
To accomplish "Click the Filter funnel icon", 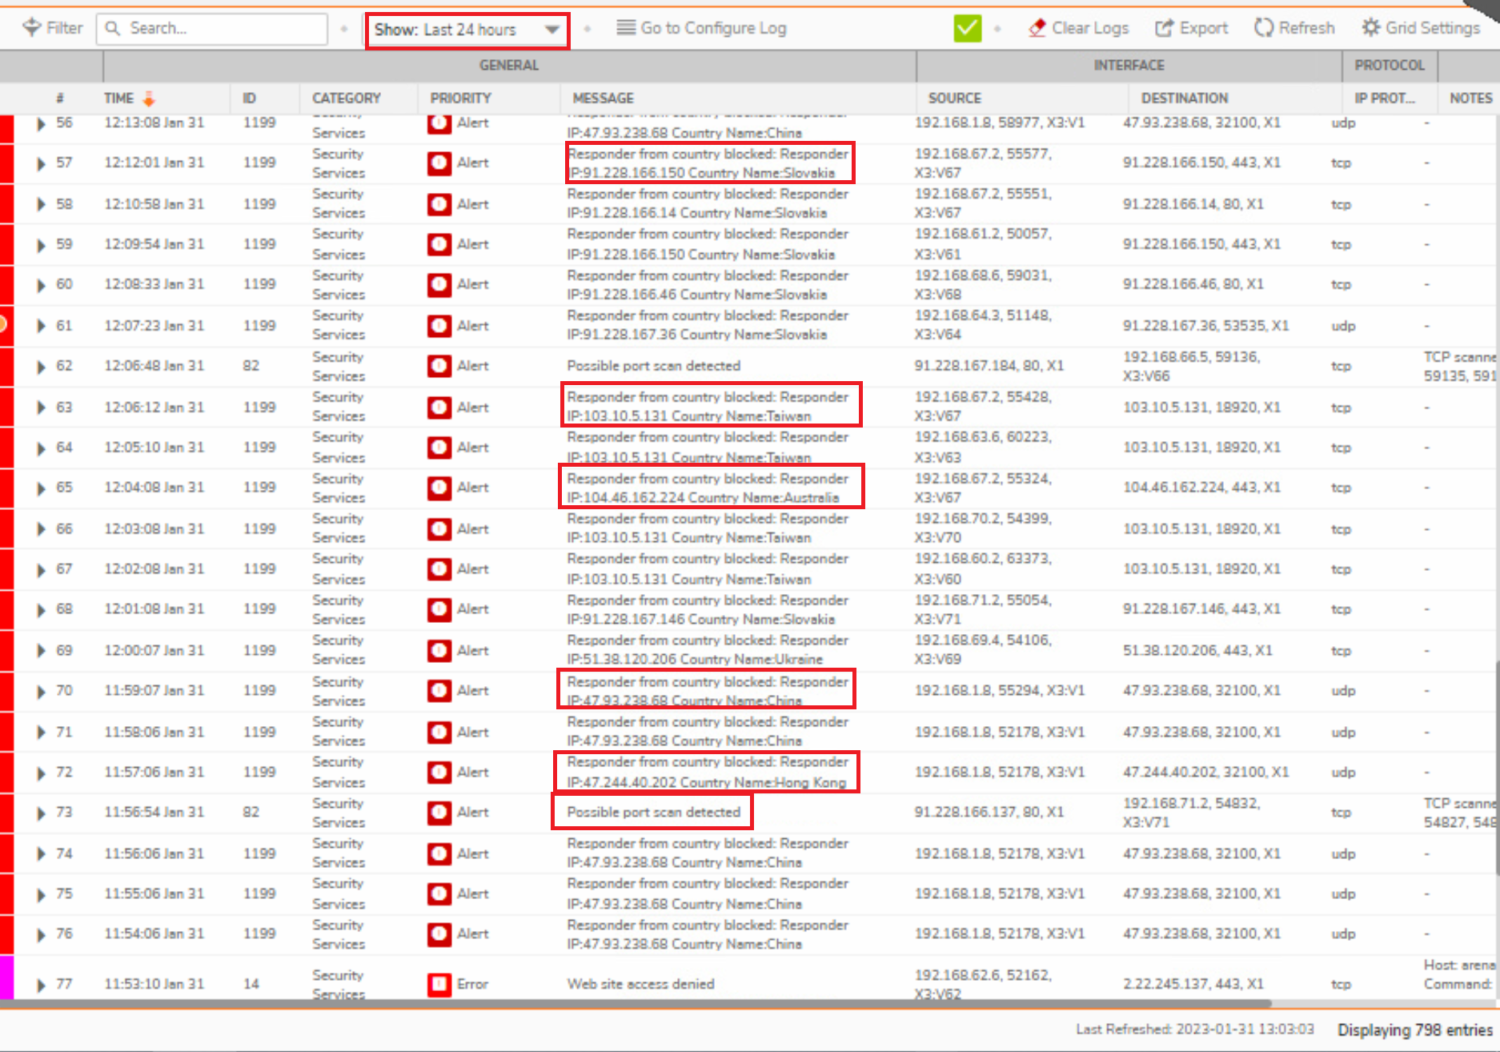I will pos(32,28).
